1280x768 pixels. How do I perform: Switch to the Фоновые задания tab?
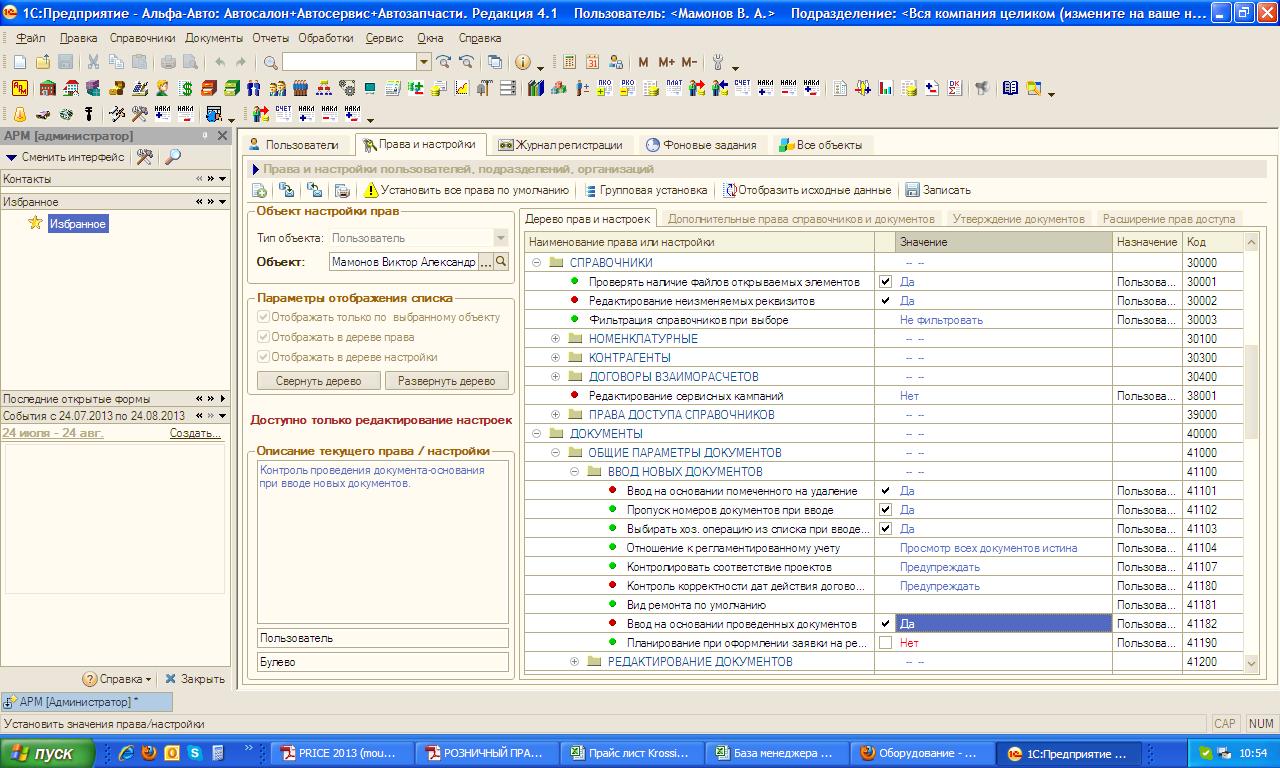701,145
